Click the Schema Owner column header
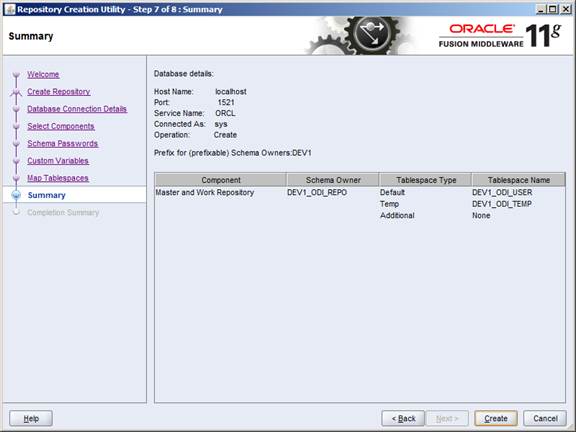The height and width of the screenshot is (432, 576). coord(333,180)
